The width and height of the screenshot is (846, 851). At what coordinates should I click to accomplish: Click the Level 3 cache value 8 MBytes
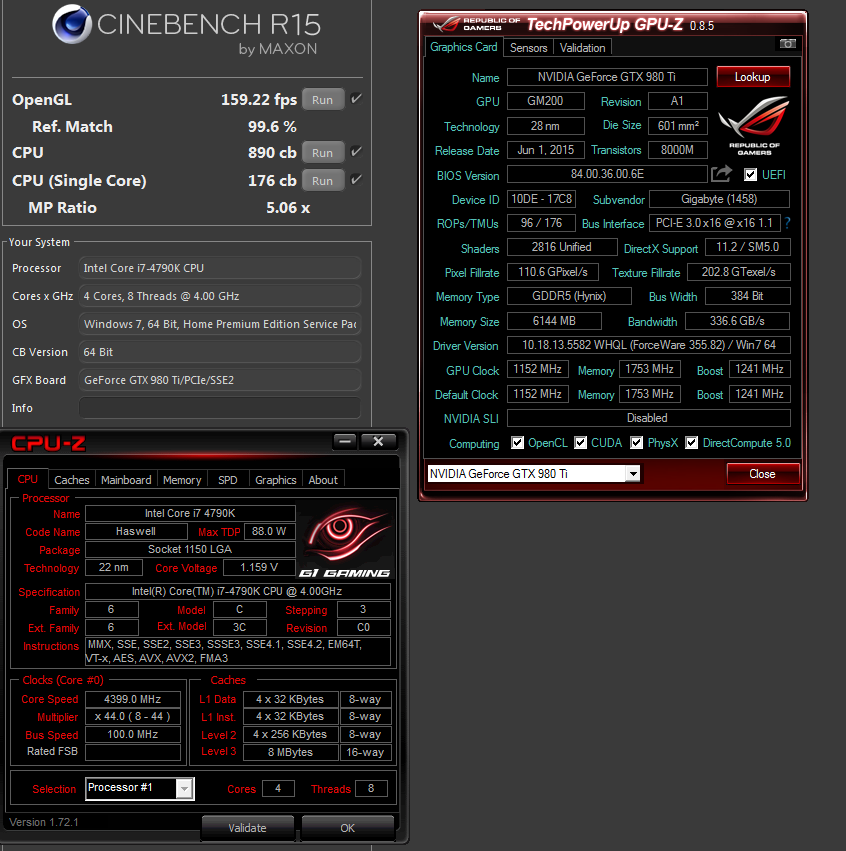point(290,752)
